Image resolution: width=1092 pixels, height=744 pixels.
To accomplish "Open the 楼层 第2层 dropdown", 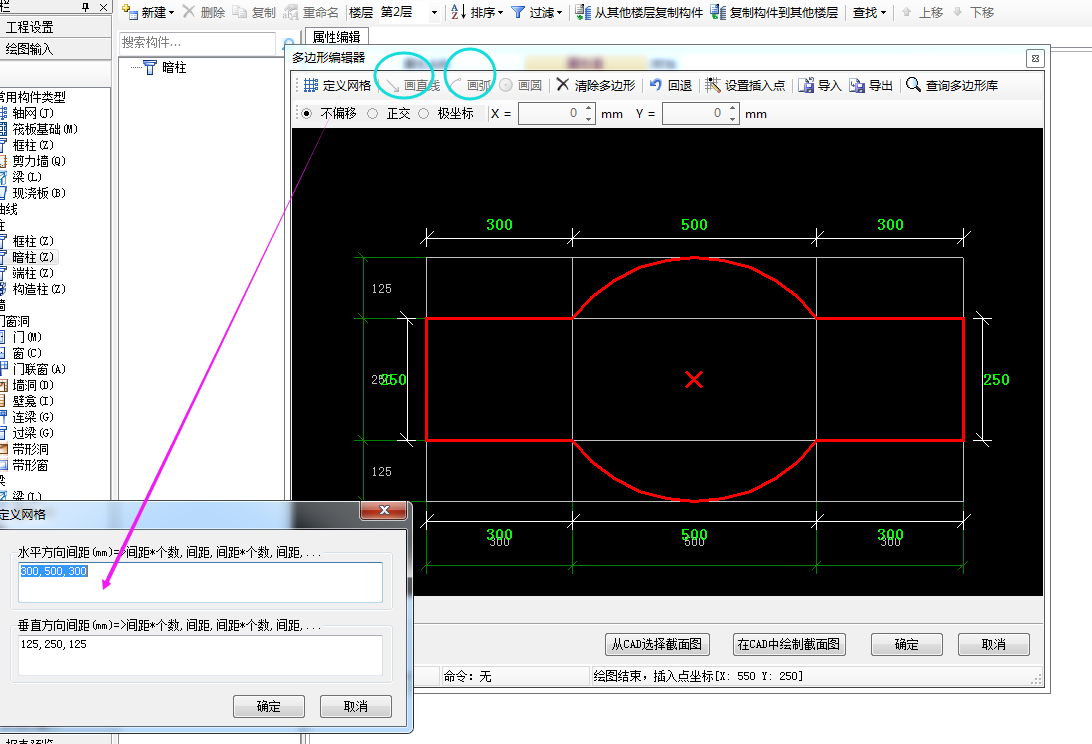I will [434, 13].
